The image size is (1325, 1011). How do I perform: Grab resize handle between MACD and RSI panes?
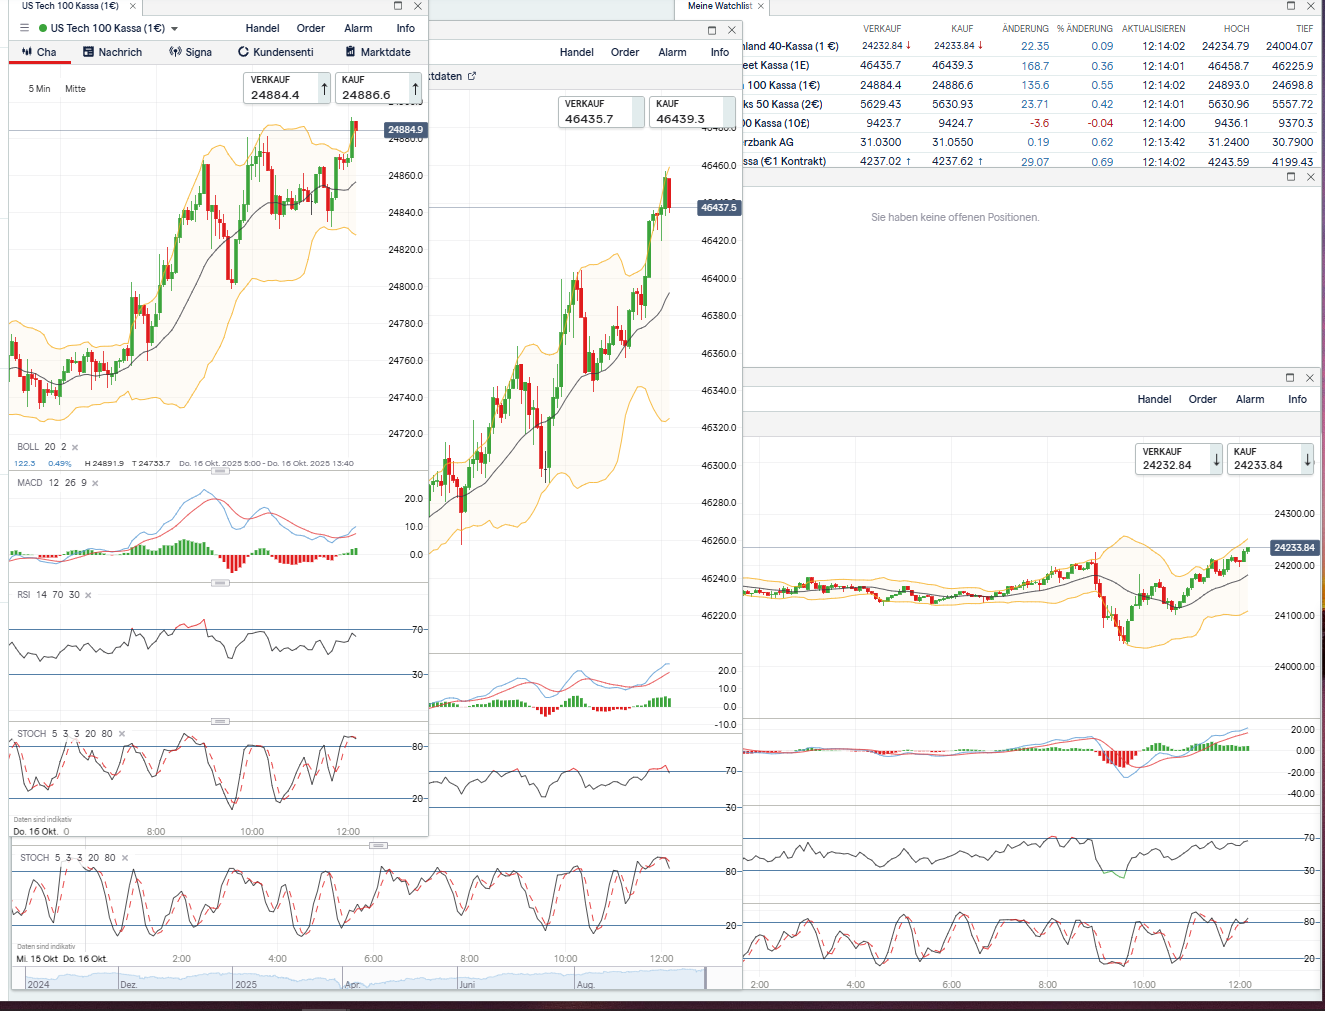coord(220,583)
